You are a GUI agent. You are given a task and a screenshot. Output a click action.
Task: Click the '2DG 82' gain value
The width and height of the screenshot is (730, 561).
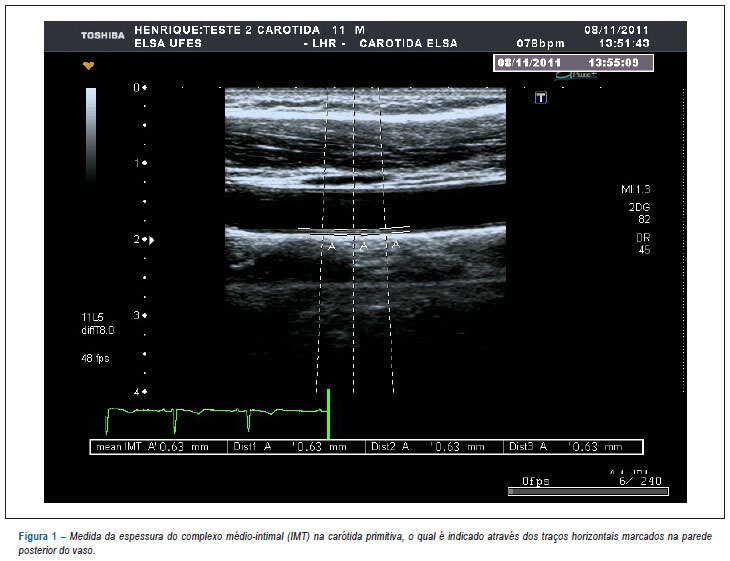[640, 213]
